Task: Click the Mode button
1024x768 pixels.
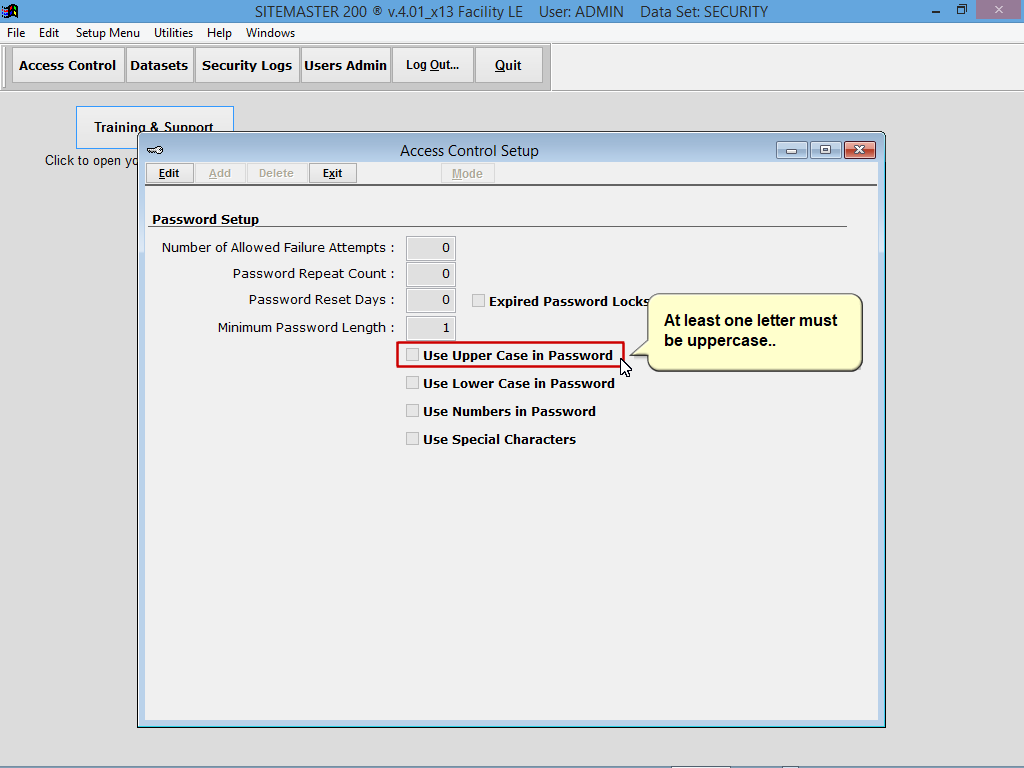Action: click(468, 174)
